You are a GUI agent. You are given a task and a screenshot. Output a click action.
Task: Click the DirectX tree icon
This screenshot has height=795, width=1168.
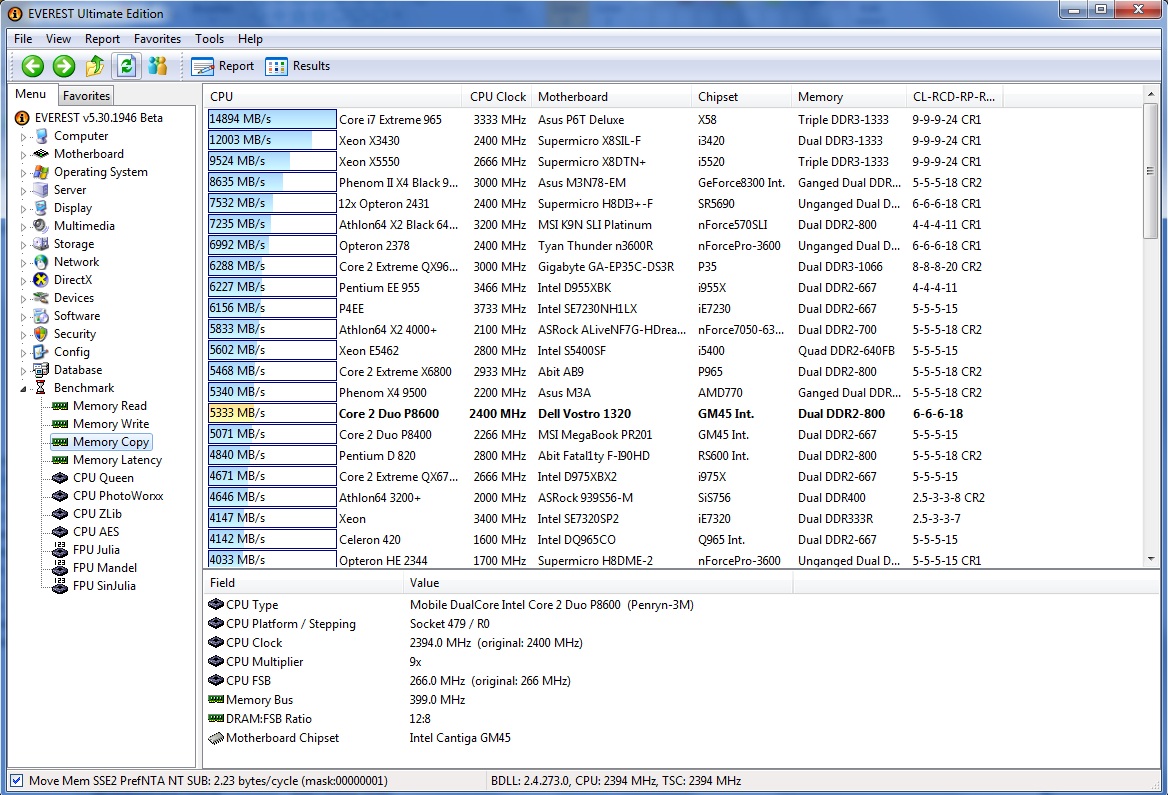click(x=41, y=280)
